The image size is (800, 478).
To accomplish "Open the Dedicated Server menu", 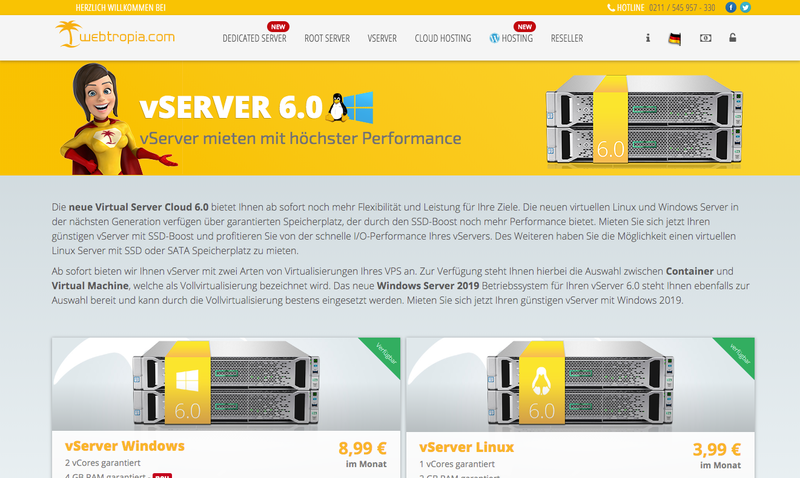I will coord(254,38).
